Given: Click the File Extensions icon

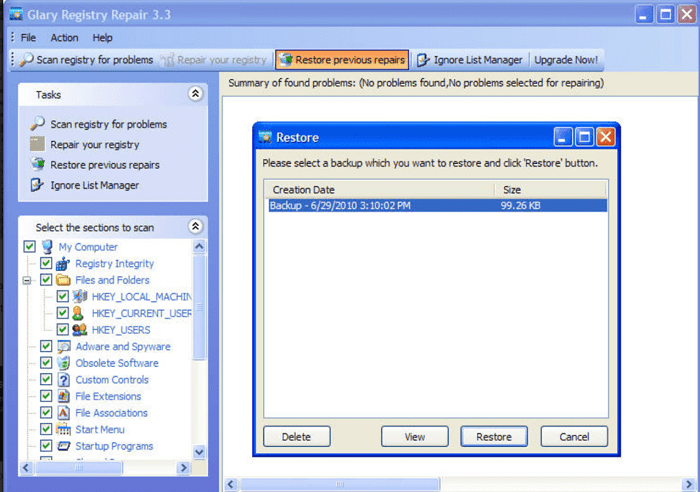Looking at the screenshot, I should 63,396.
